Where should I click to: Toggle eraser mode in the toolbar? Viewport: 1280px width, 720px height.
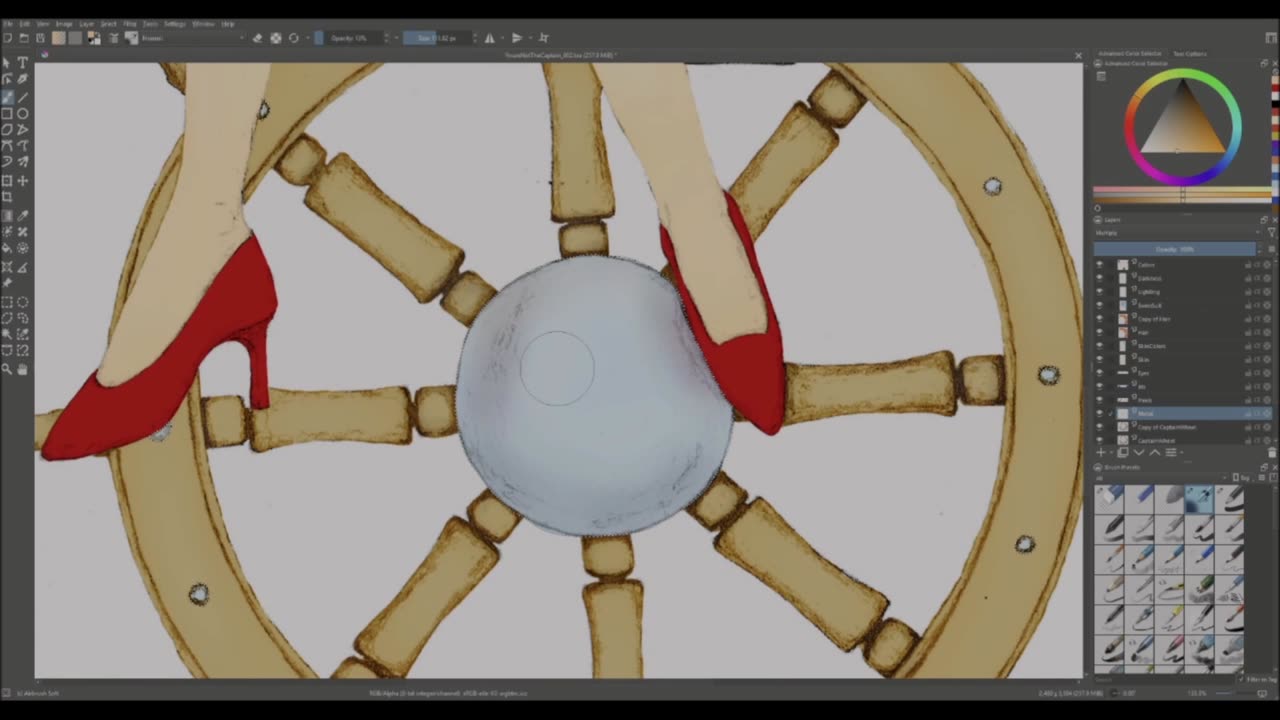[257, 38]
